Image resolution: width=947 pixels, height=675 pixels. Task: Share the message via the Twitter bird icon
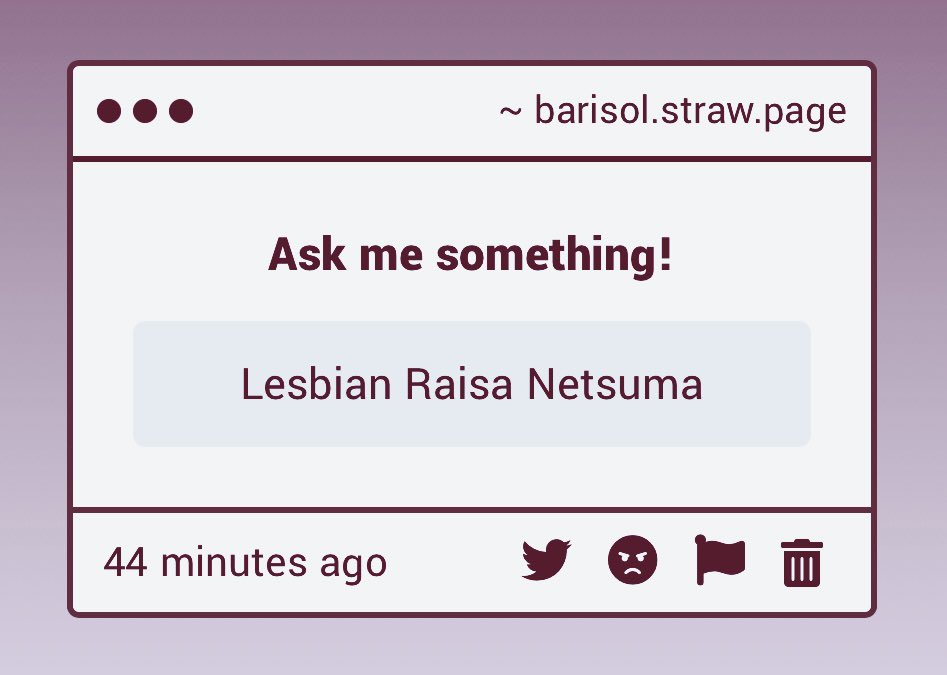(x=547, y=560)
